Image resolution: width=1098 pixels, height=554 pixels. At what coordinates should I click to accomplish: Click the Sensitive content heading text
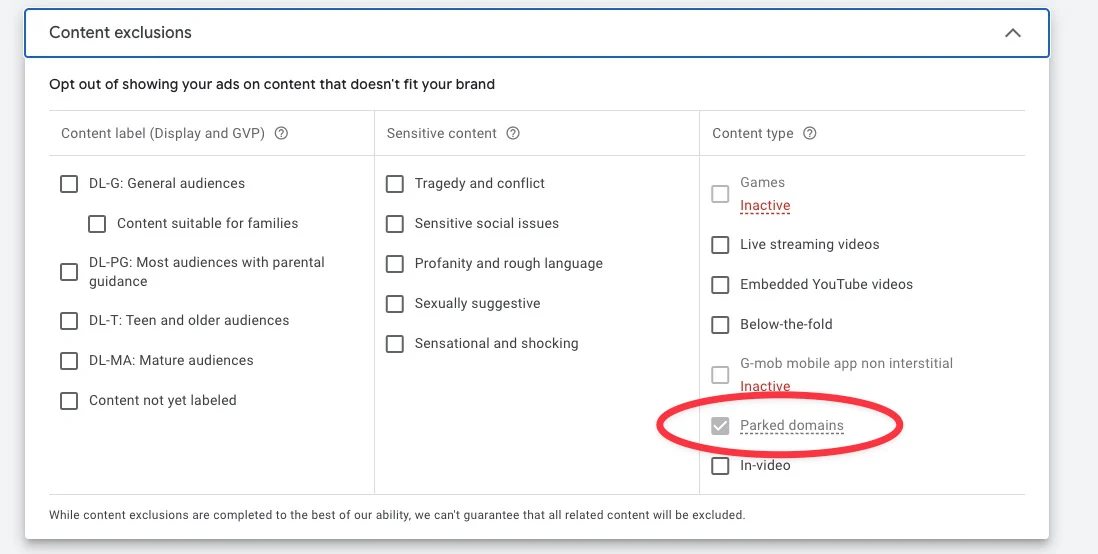pyautogui.click(x=441, y=133)
